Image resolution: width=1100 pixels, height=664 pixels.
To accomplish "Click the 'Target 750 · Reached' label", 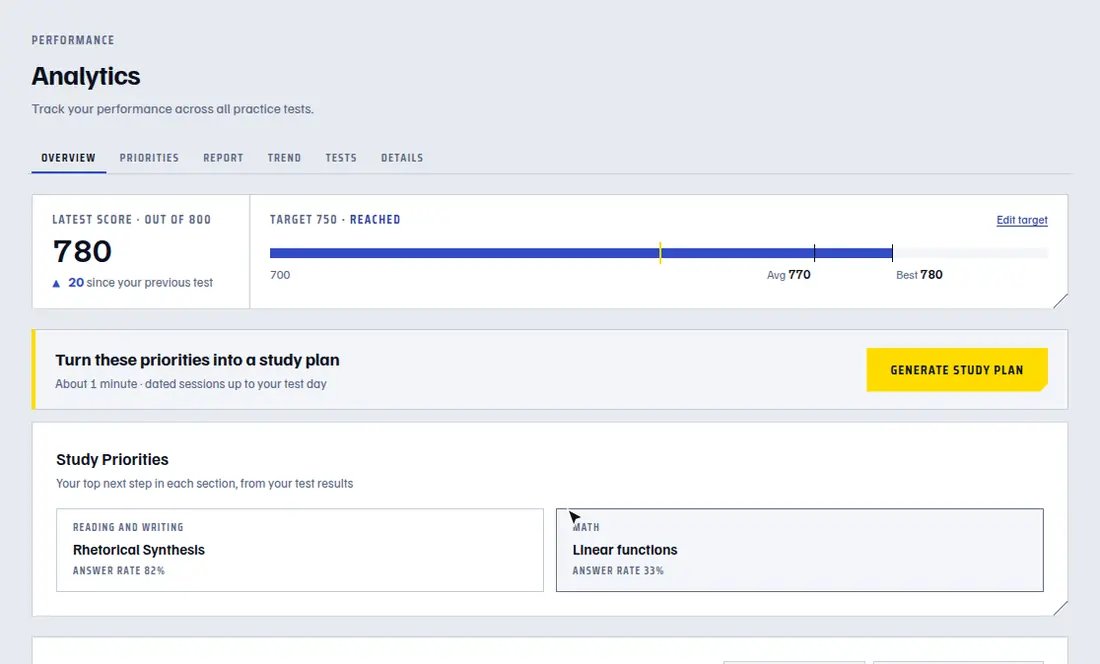I will [335, 219].
